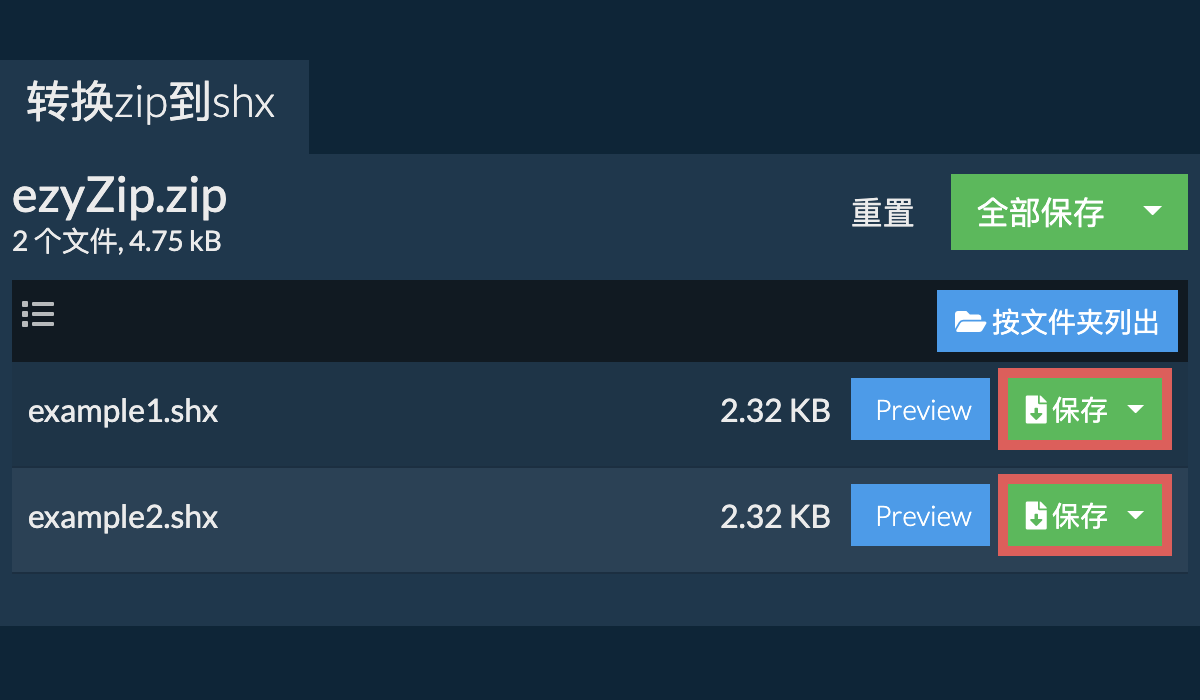This screenshot has width=1200, height=700.
Task: Click the example2.shx file name
Action: [123, 517]
